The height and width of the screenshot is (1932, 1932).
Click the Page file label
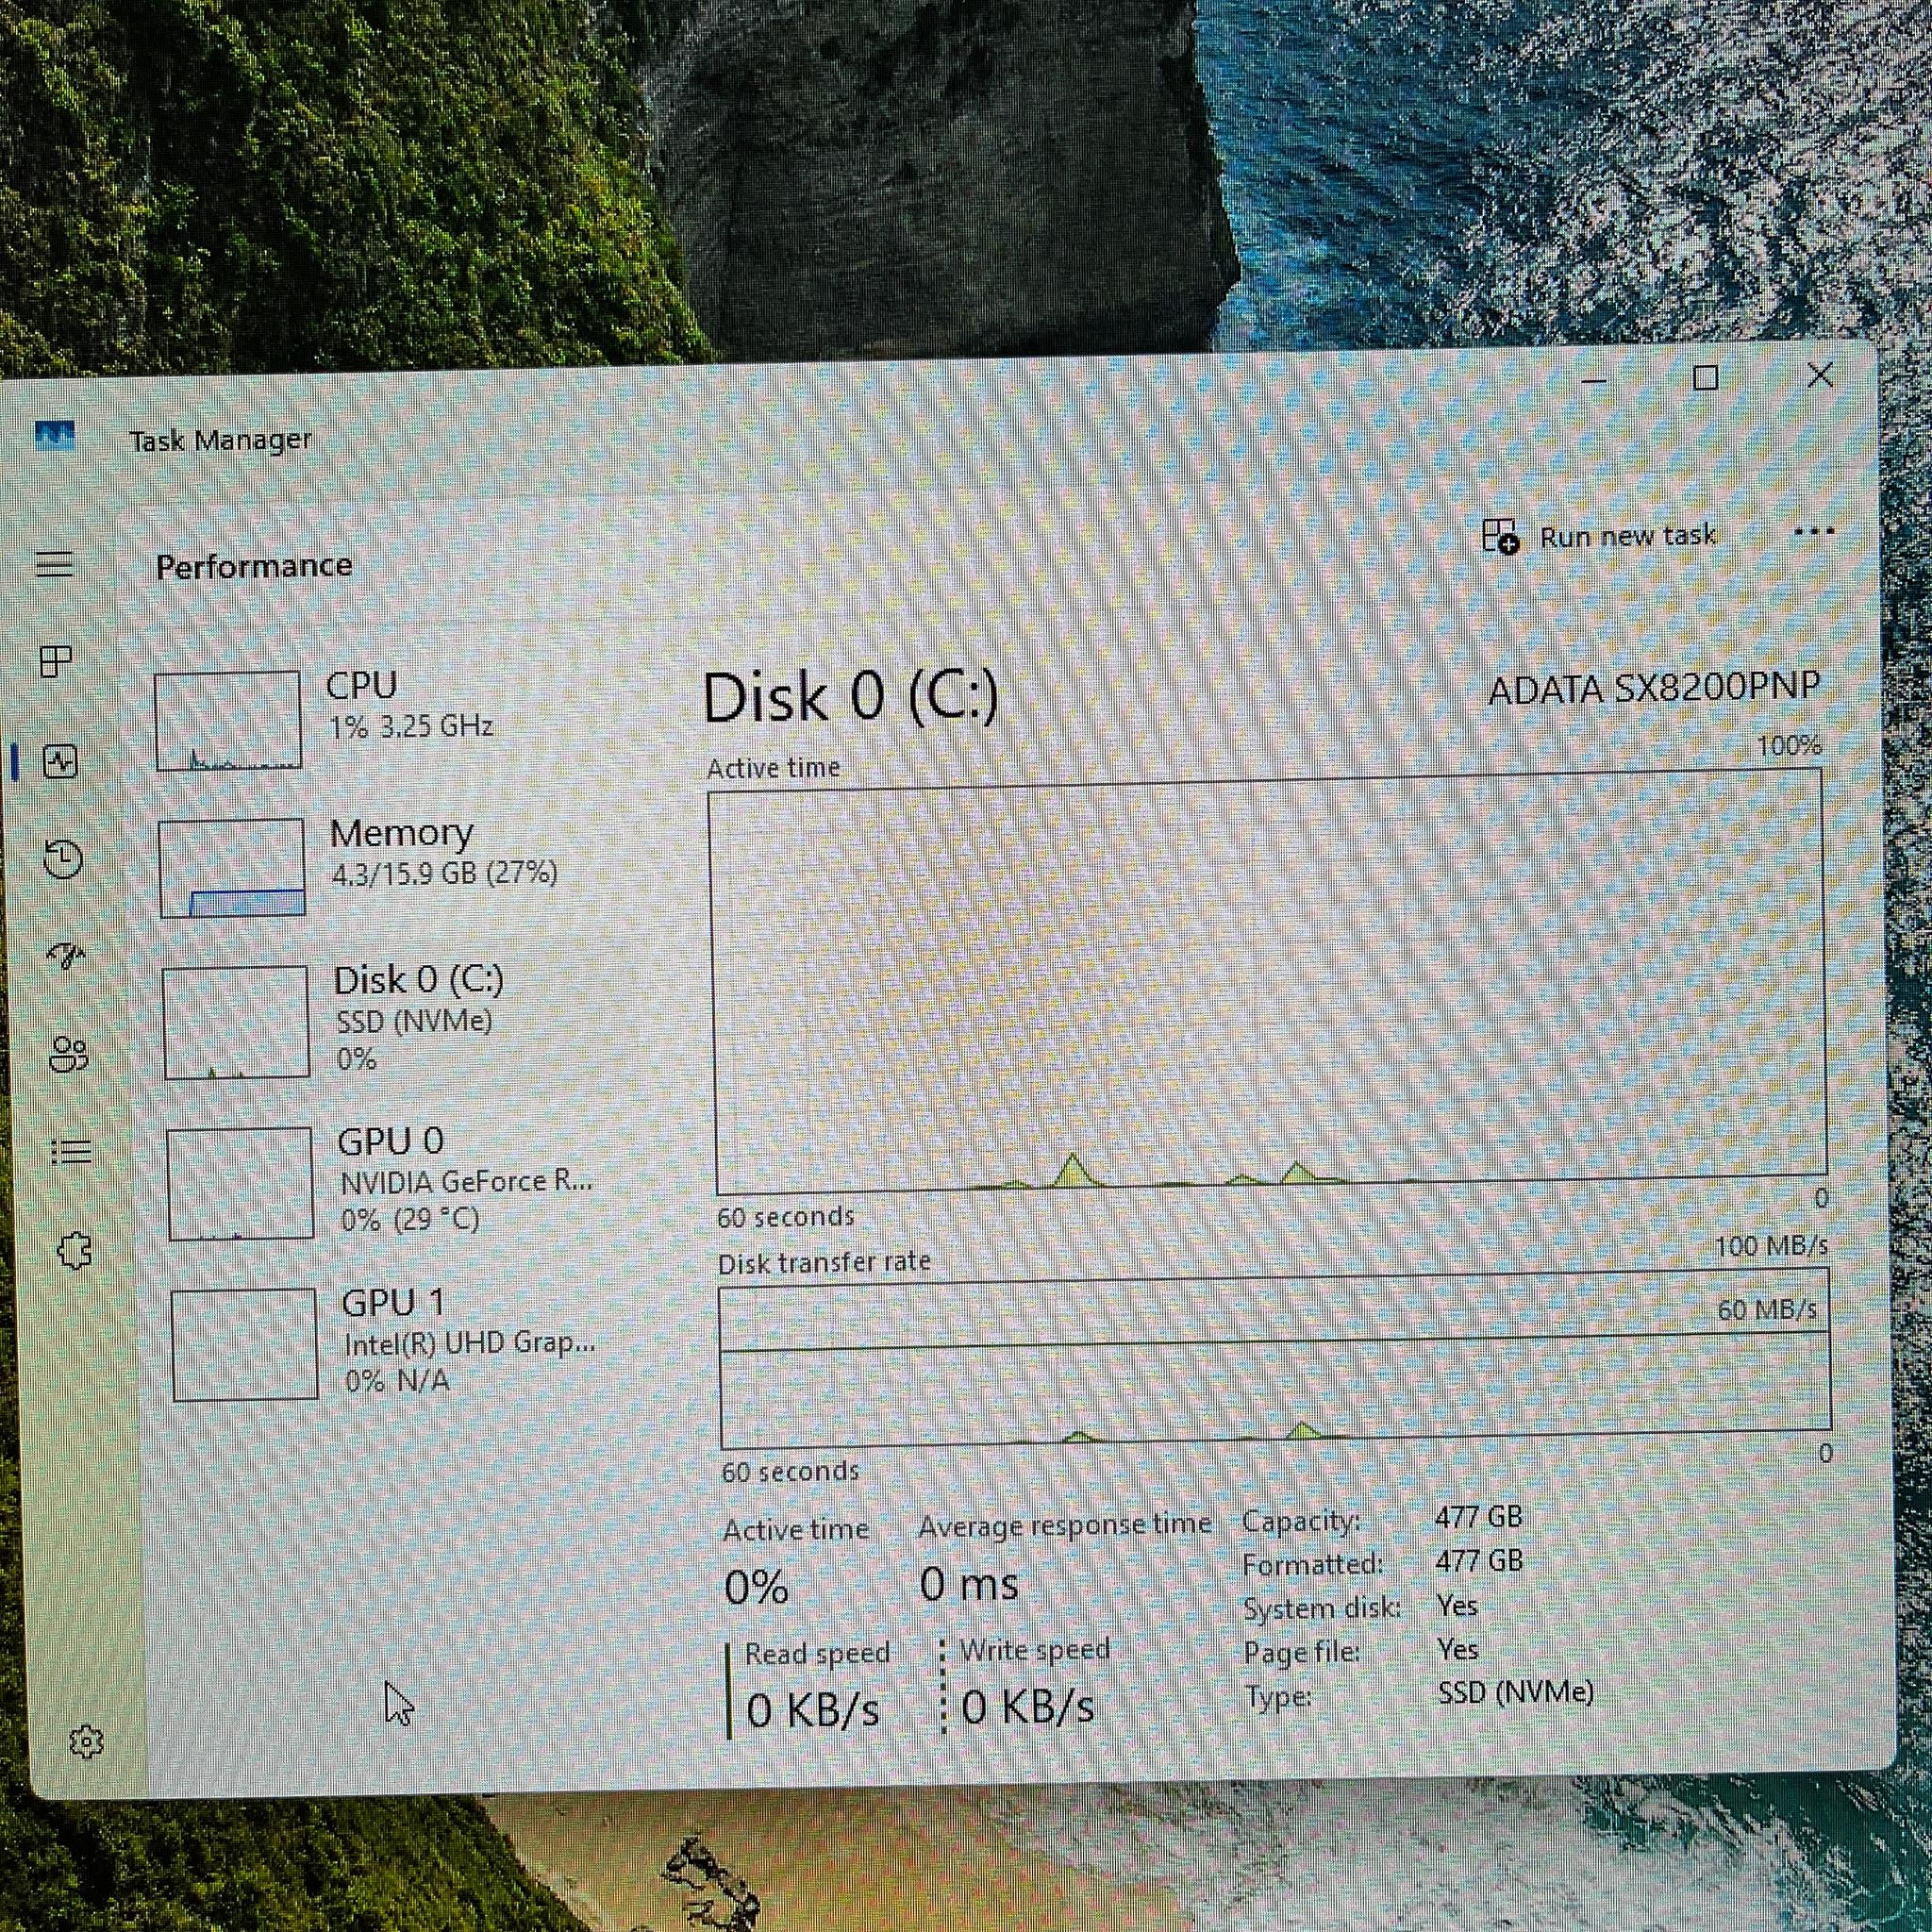tap(1302, 1652)
